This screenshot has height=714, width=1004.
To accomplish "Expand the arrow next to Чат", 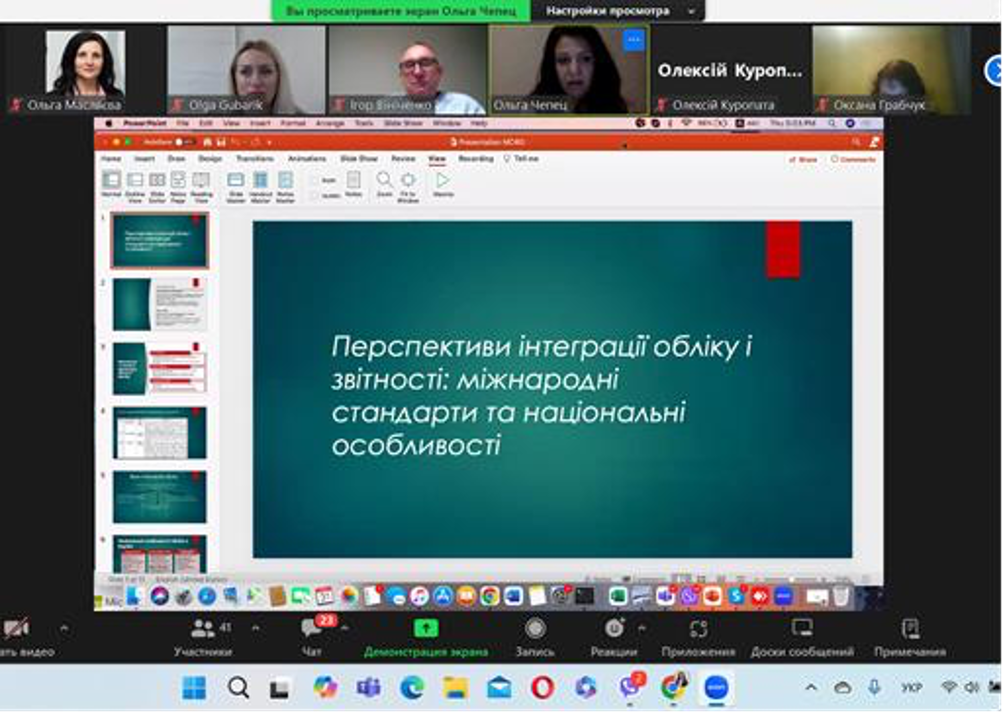I will click(x=345, y=629).
